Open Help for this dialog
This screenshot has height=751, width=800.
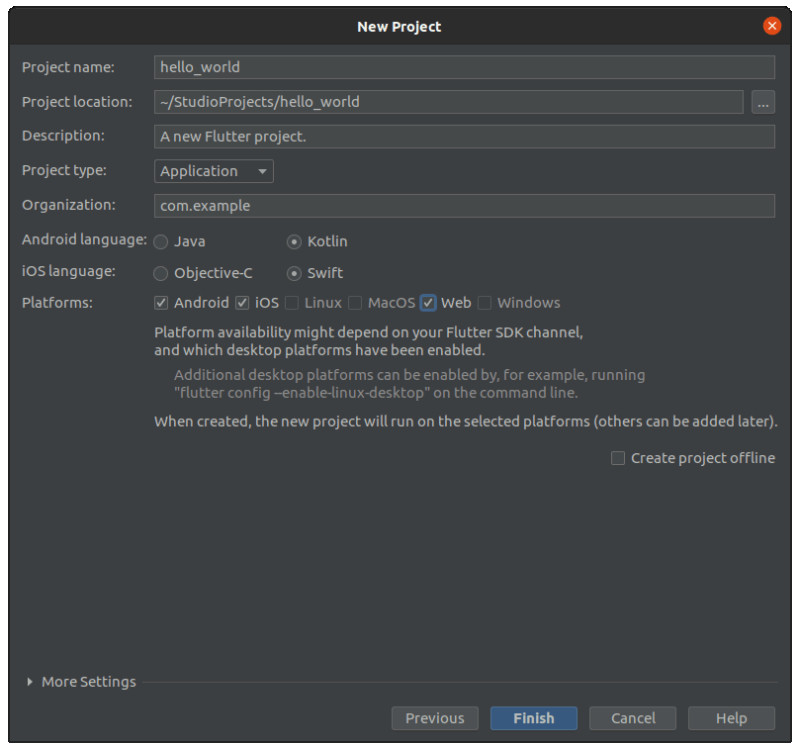tap(731, 718)
